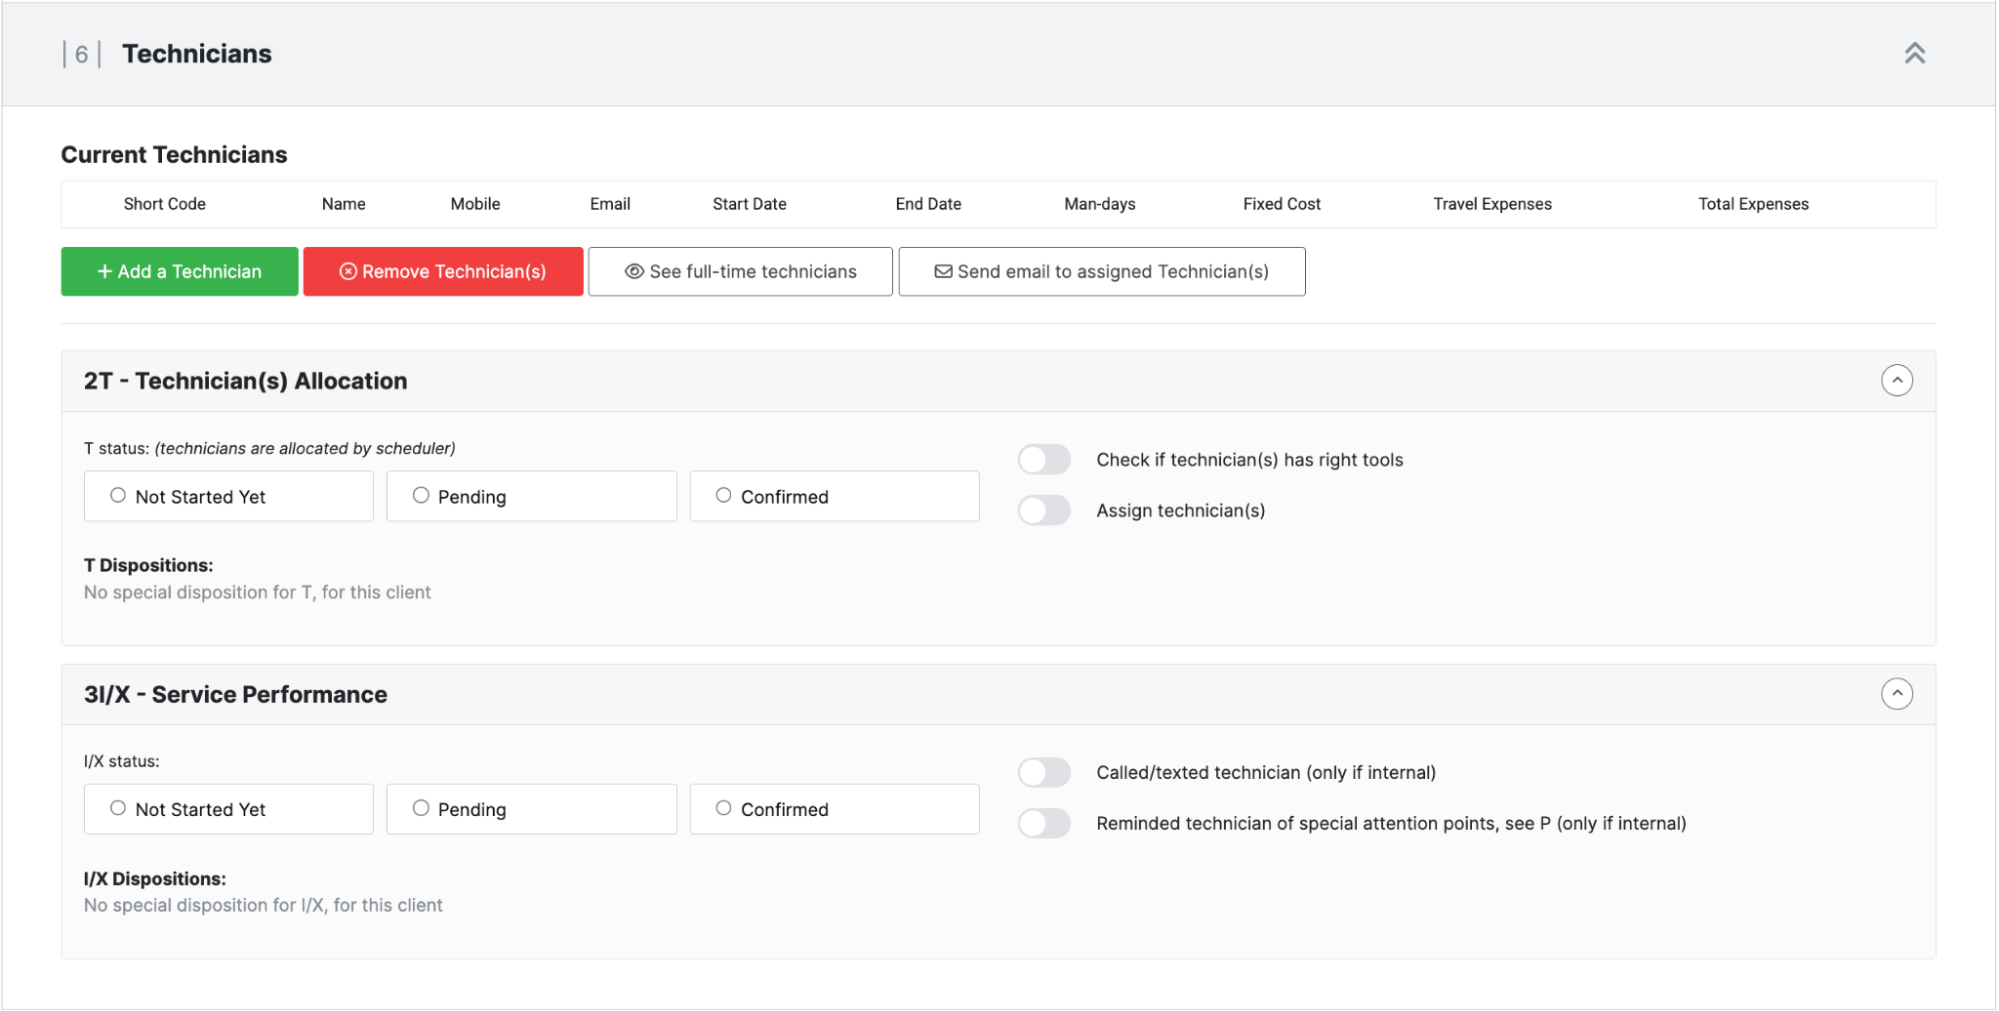Turn on the Assign technician(s) switch

pyautogui.click(x=1044, y=511)
